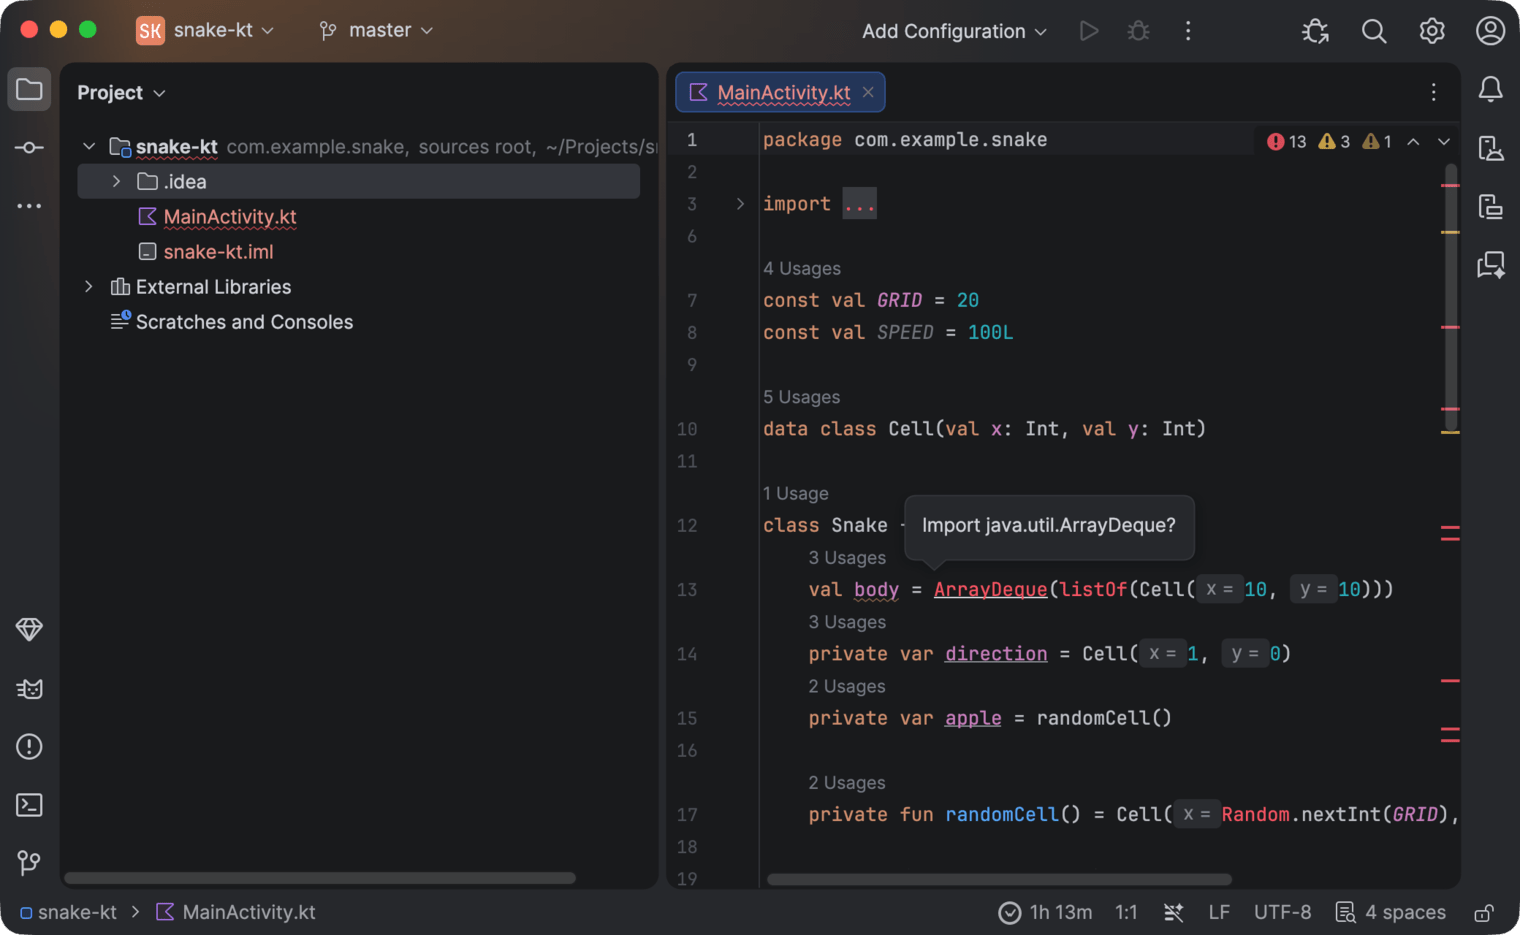Screen dimensions: 1520x935
Task: Open the Problems tool window
Action: 29,747
